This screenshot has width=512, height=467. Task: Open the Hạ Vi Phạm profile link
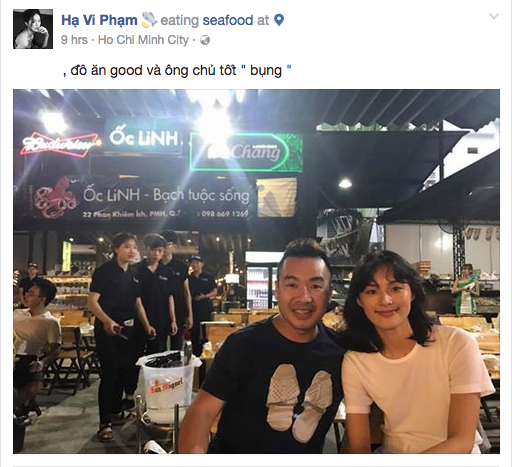(x=99, y=20)
